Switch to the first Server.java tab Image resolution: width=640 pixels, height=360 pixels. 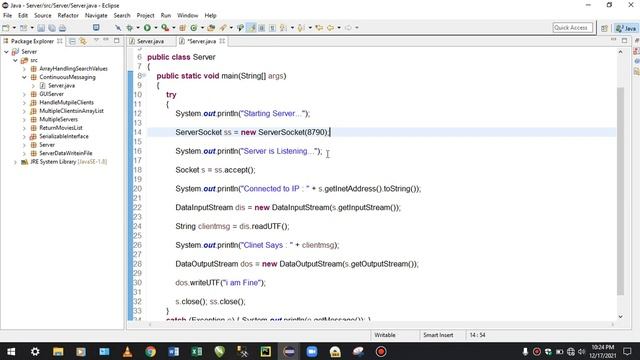pyautogui.click(x=150, y=41)
